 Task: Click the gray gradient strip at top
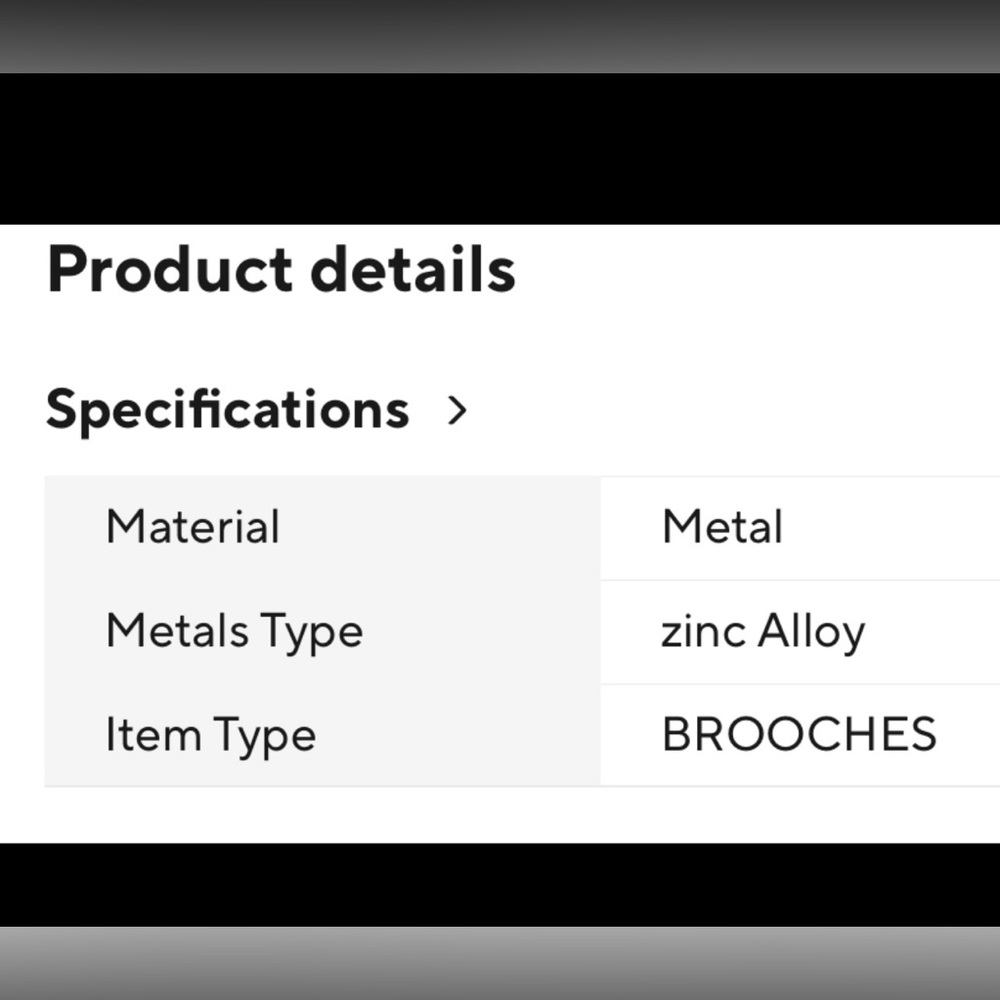coord(500,36)
